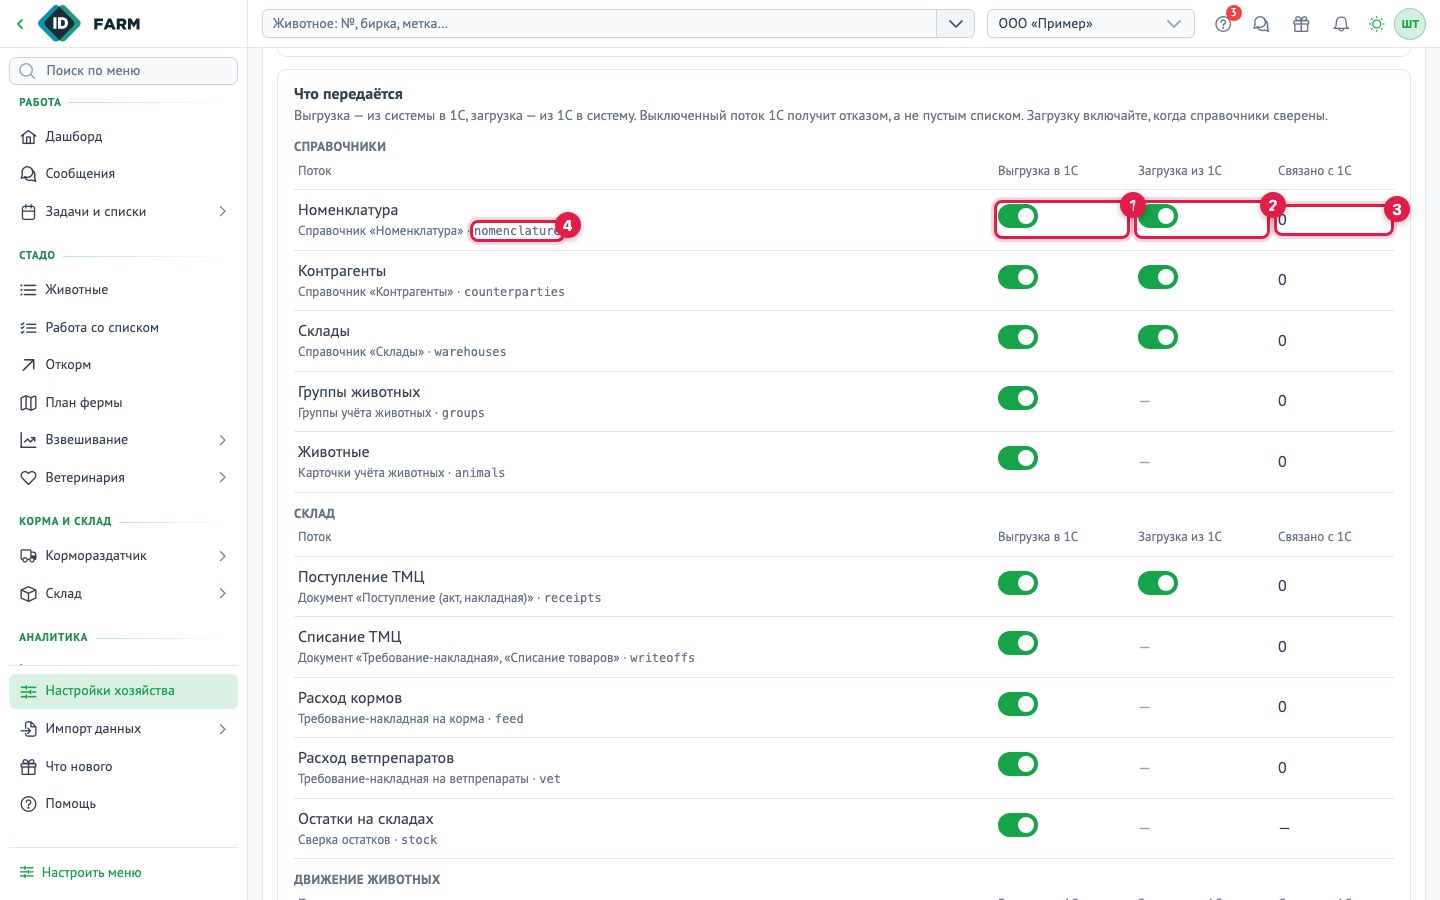
Task: Expand the Ветеринария submenu
Action: [x=222, y=478]
